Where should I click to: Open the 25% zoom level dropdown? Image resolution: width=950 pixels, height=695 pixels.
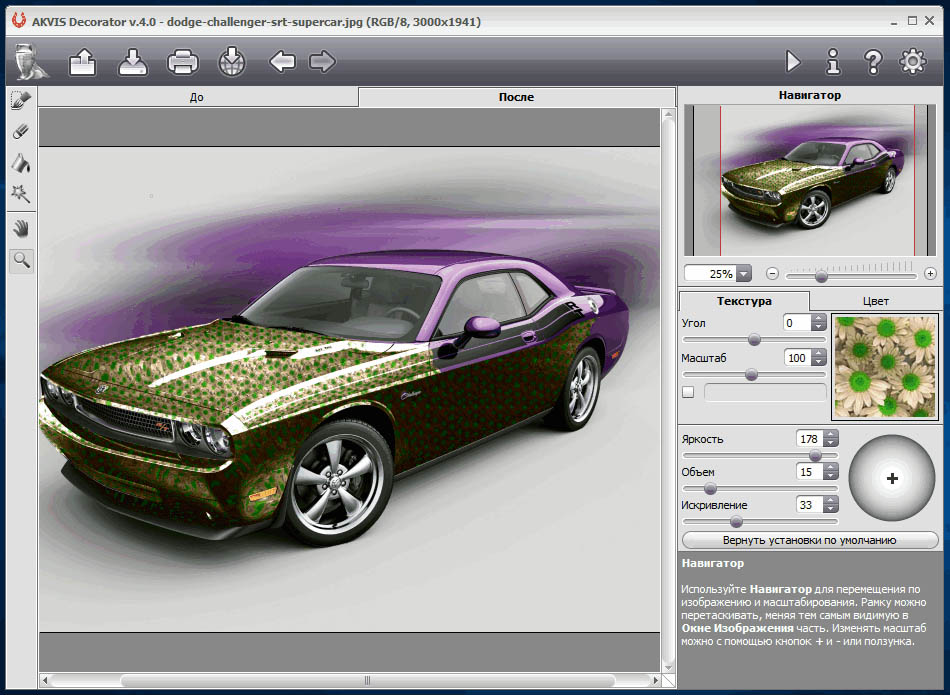click(x=743, y=274)
